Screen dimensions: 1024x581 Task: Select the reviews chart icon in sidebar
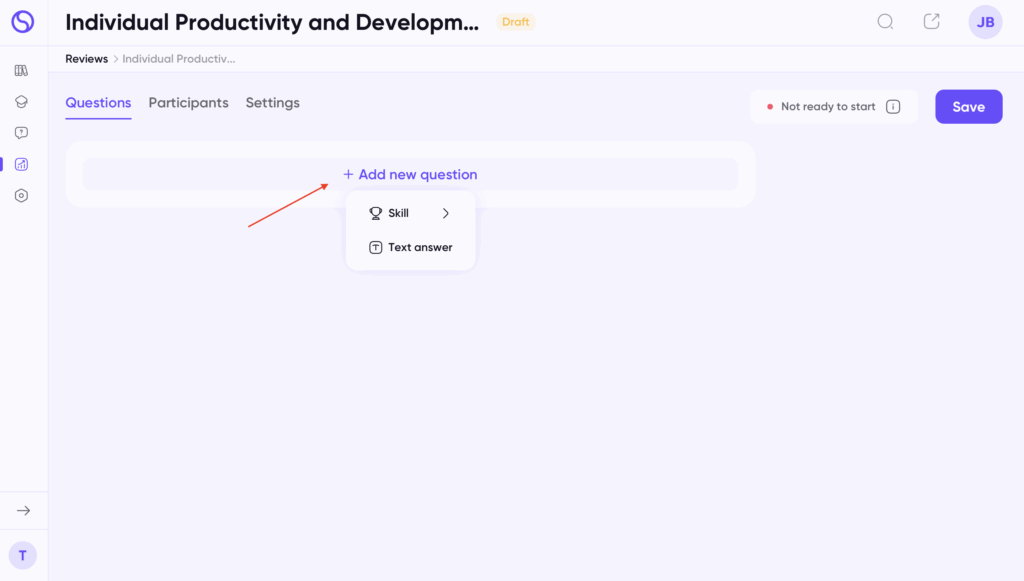pos(21,164)
